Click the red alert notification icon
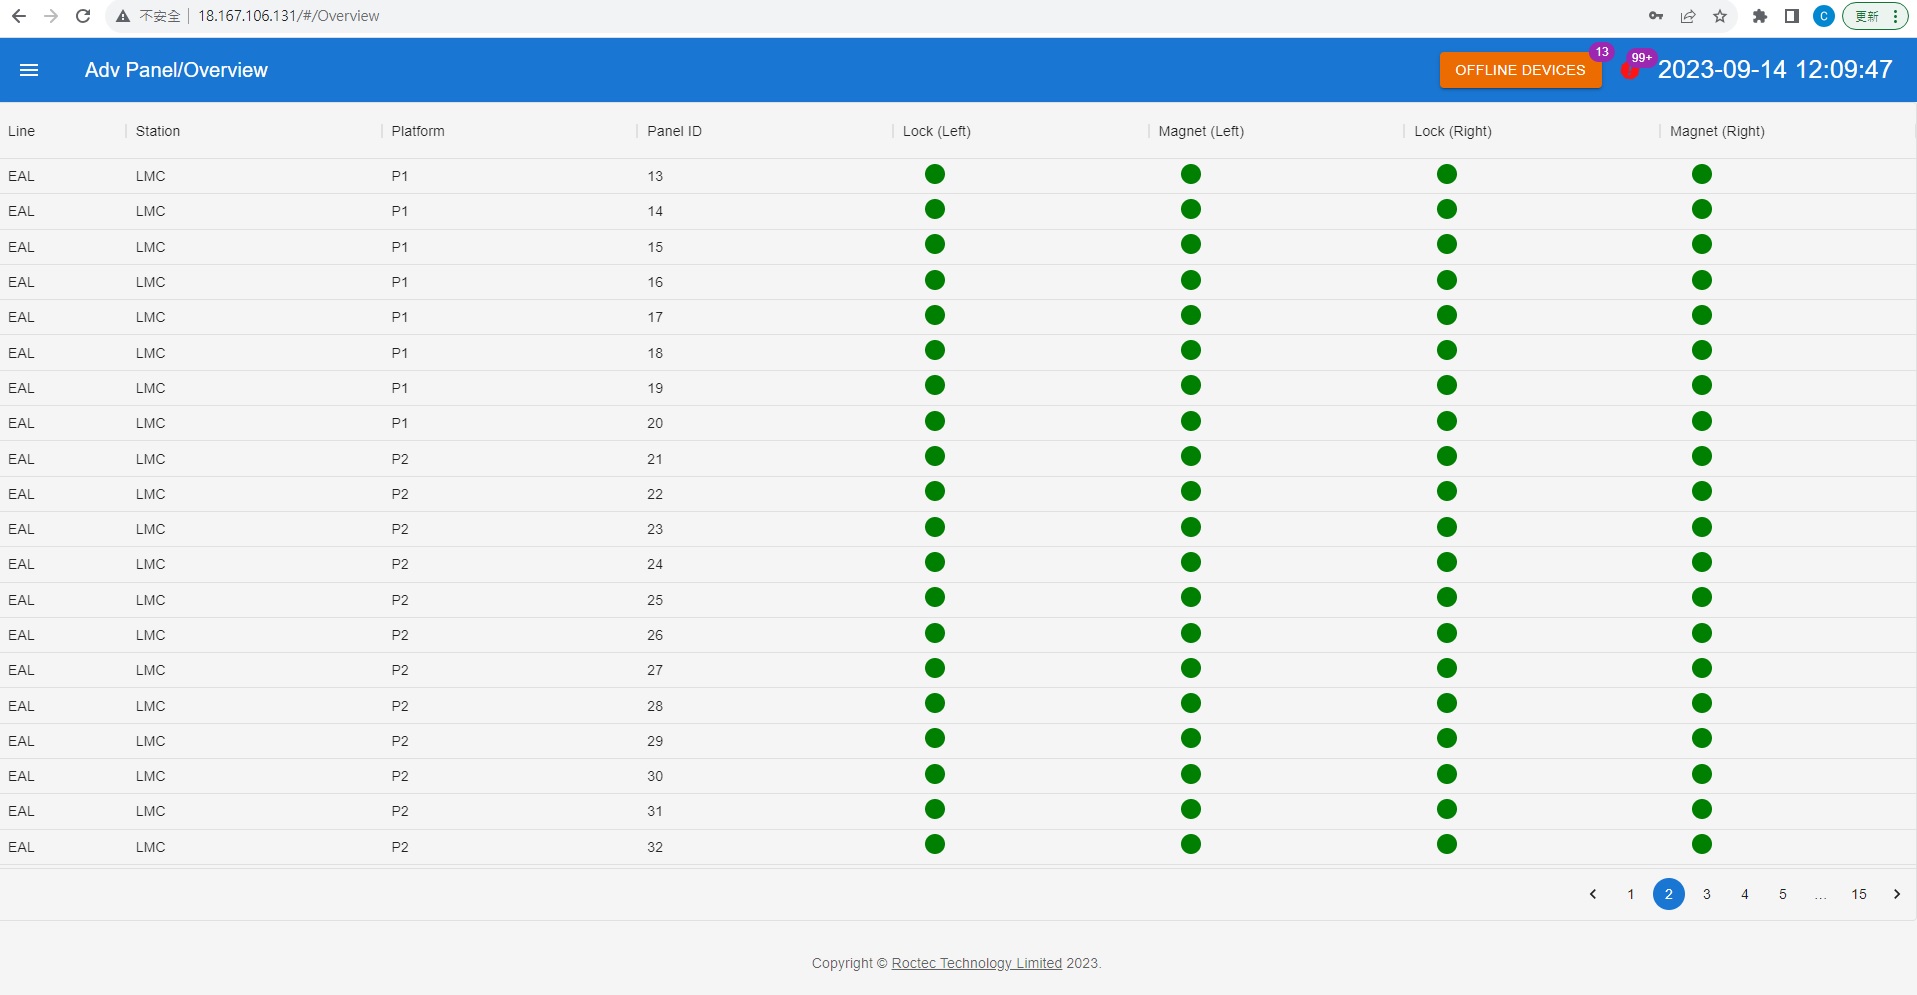Viewport: 1917px width, 995px height. point(1630,70)
